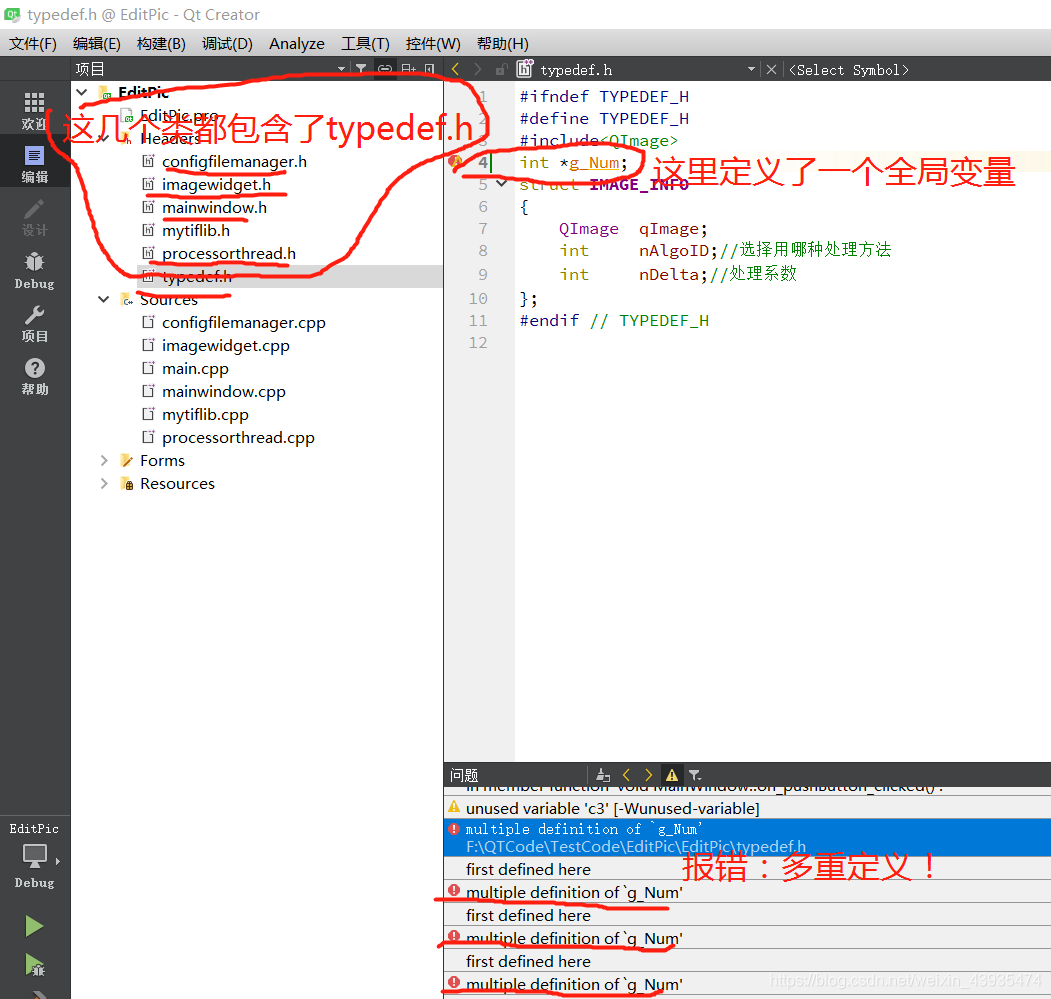1051x999 pixels.
Task: Toggle the file writable lock icon
Action: [501, 70]
